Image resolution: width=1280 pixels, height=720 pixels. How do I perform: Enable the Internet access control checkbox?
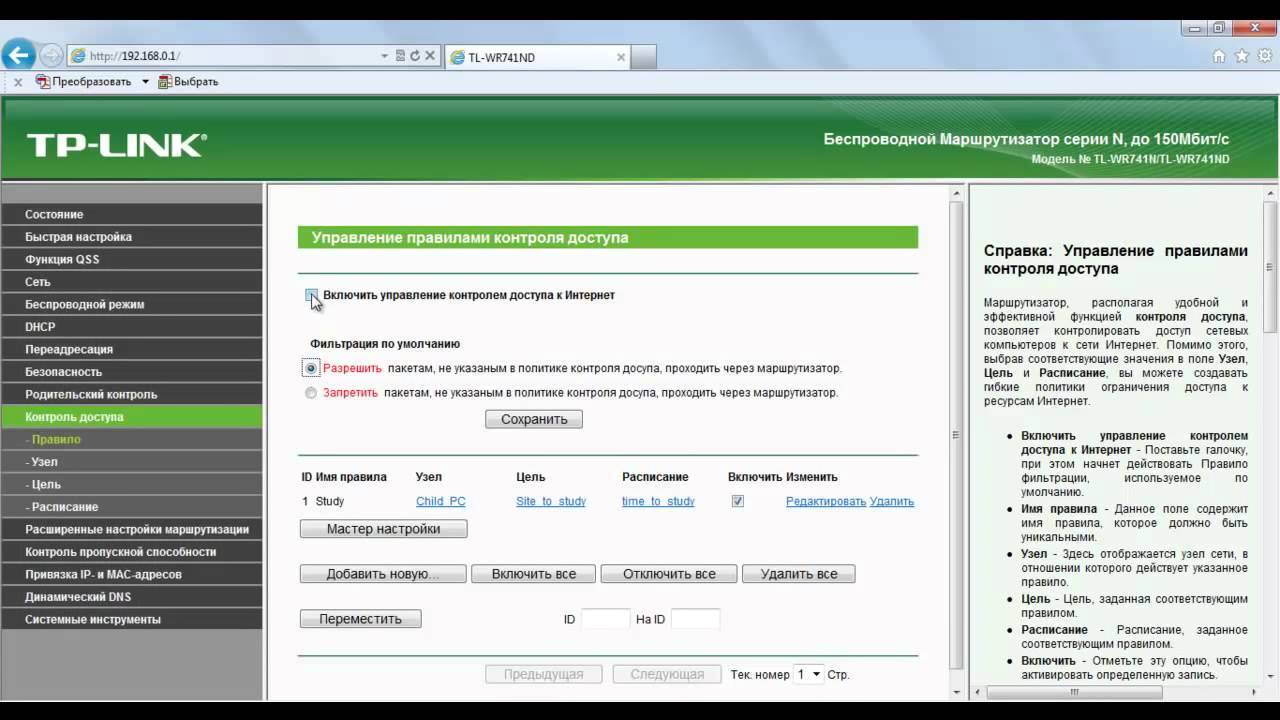(x=311, y=295)
